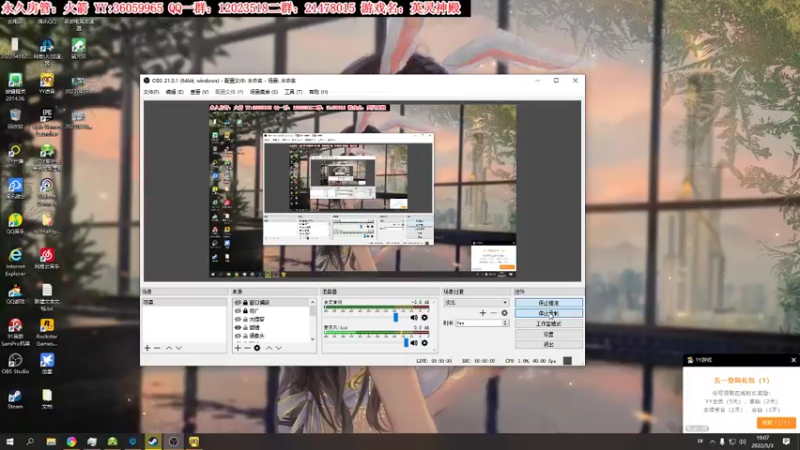Open the Windows Start menu
This screenshot has width=800, height=450.
click(x=9, y=441)
